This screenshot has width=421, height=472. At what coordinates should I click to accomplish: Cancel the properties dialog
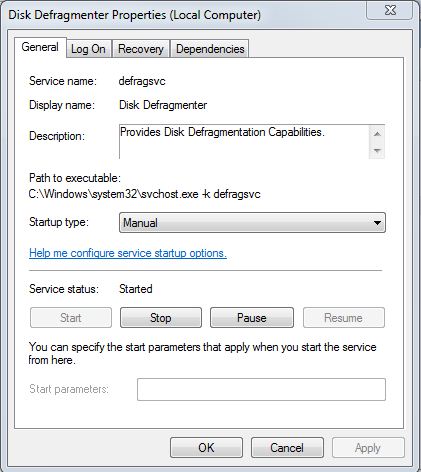287,448
